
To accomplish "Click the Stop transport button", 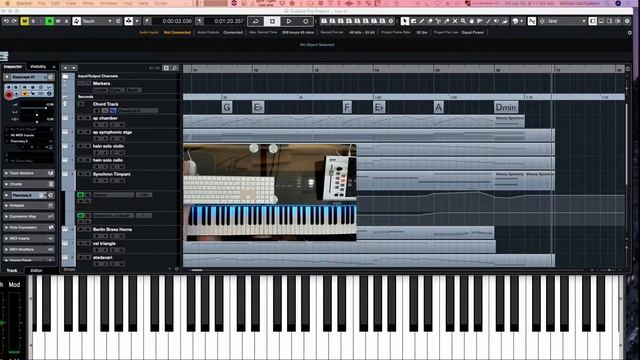I will coord(272,21).
